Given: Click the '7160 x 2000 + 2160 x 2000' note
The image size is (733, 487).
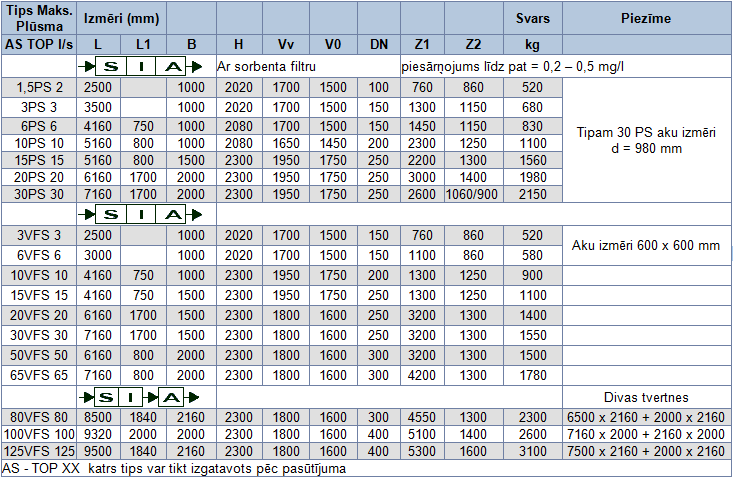Looking at the screenshot, I should pos(646,434).
